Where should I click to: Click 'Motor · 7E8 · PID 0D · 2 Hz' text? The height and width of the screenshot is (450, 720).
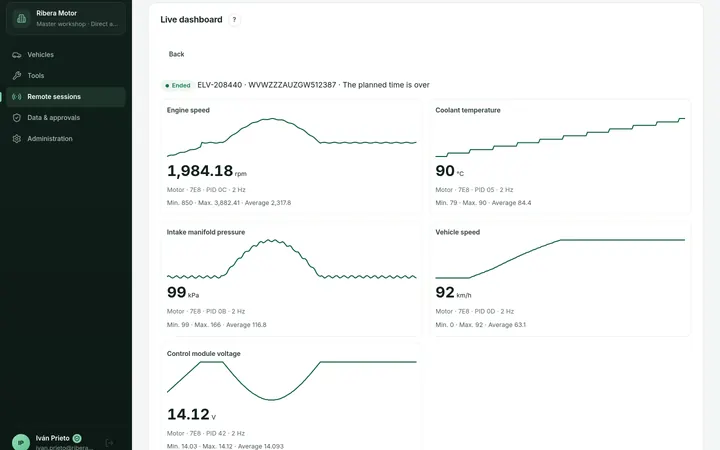tap(475, 311)
